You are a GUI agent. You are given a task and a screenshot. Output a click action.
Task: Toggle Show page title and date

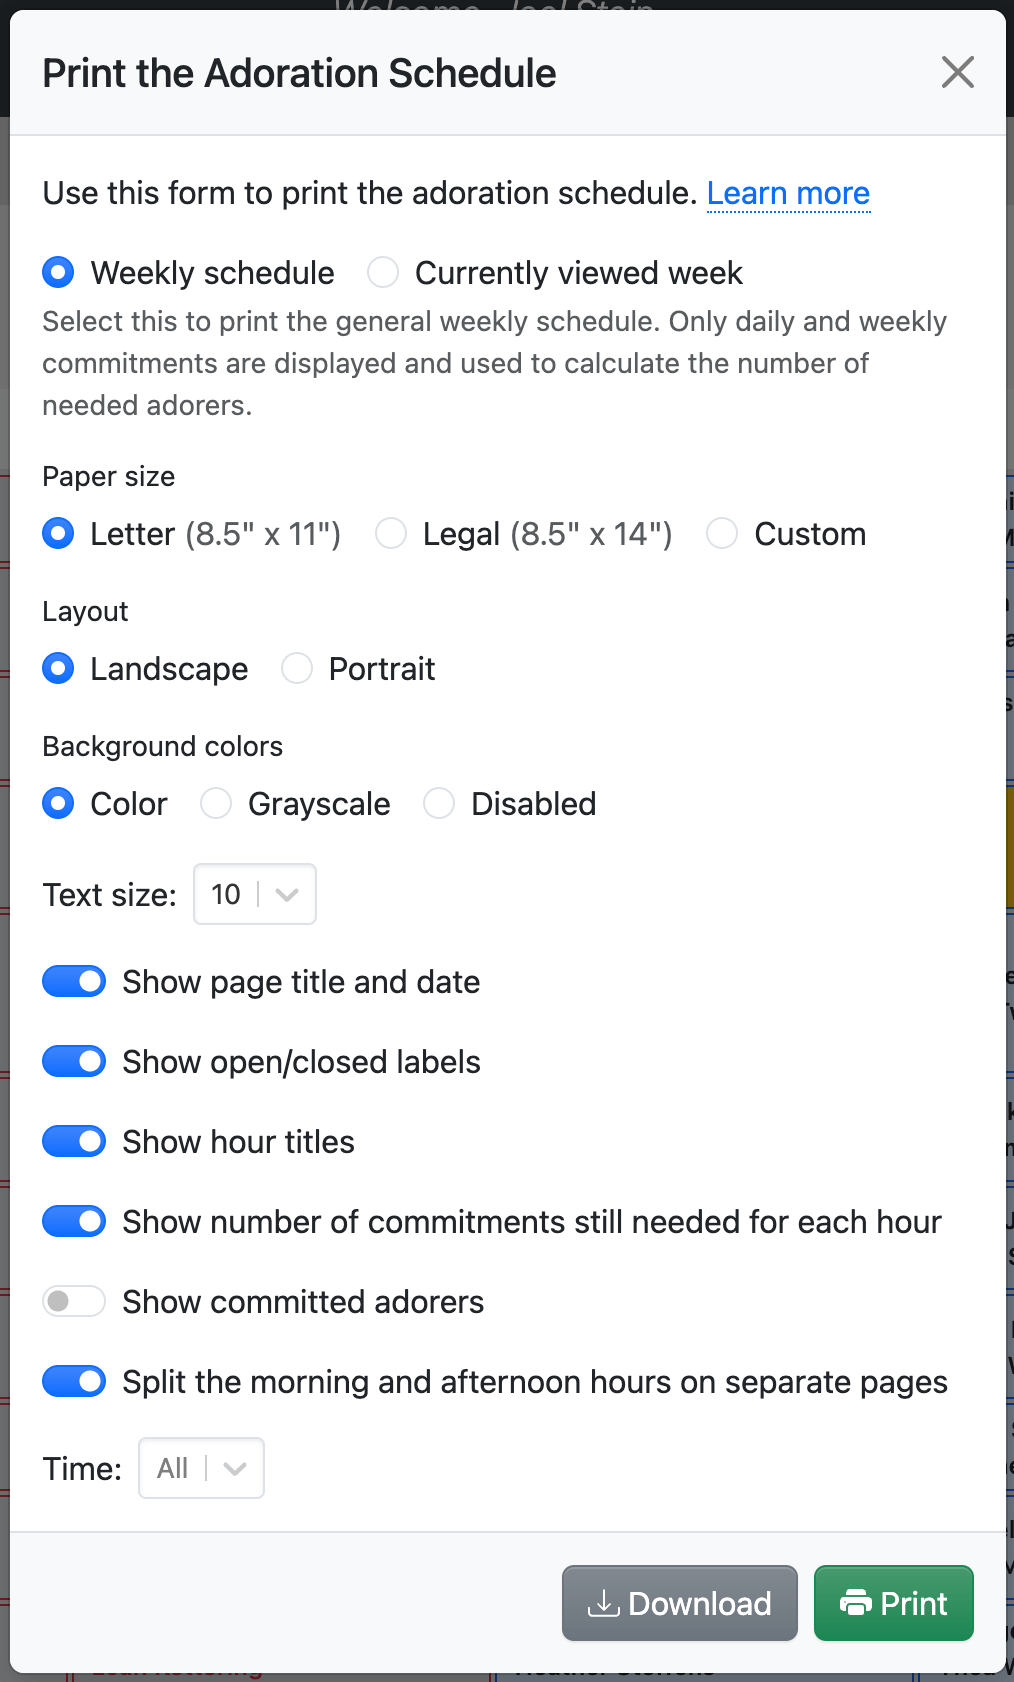point(74,982)
